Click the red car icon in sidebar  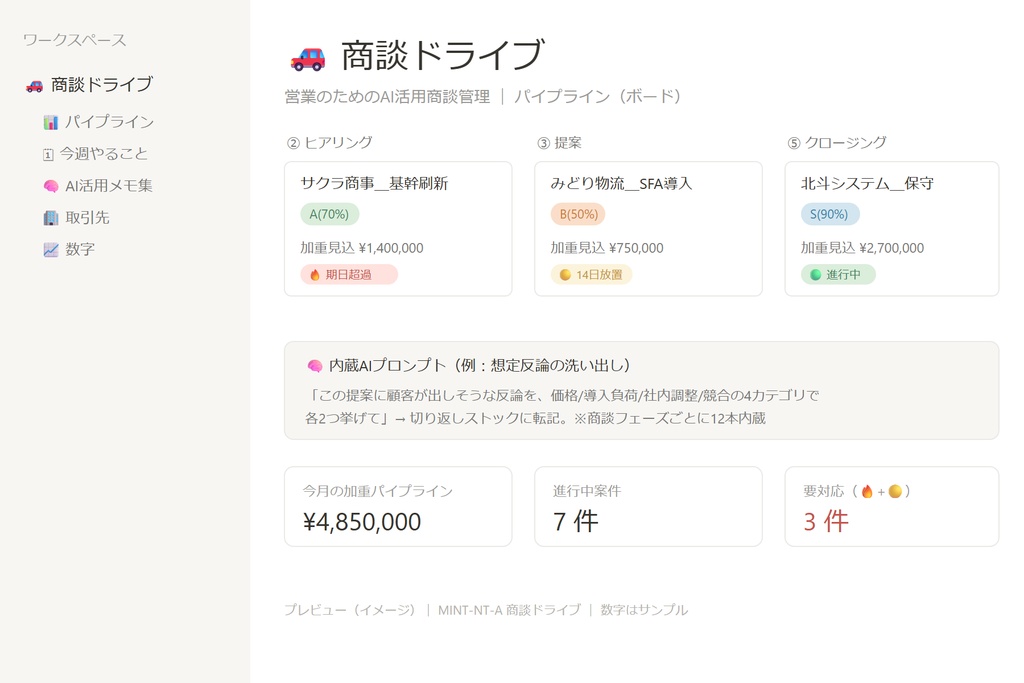click(34, 86)
